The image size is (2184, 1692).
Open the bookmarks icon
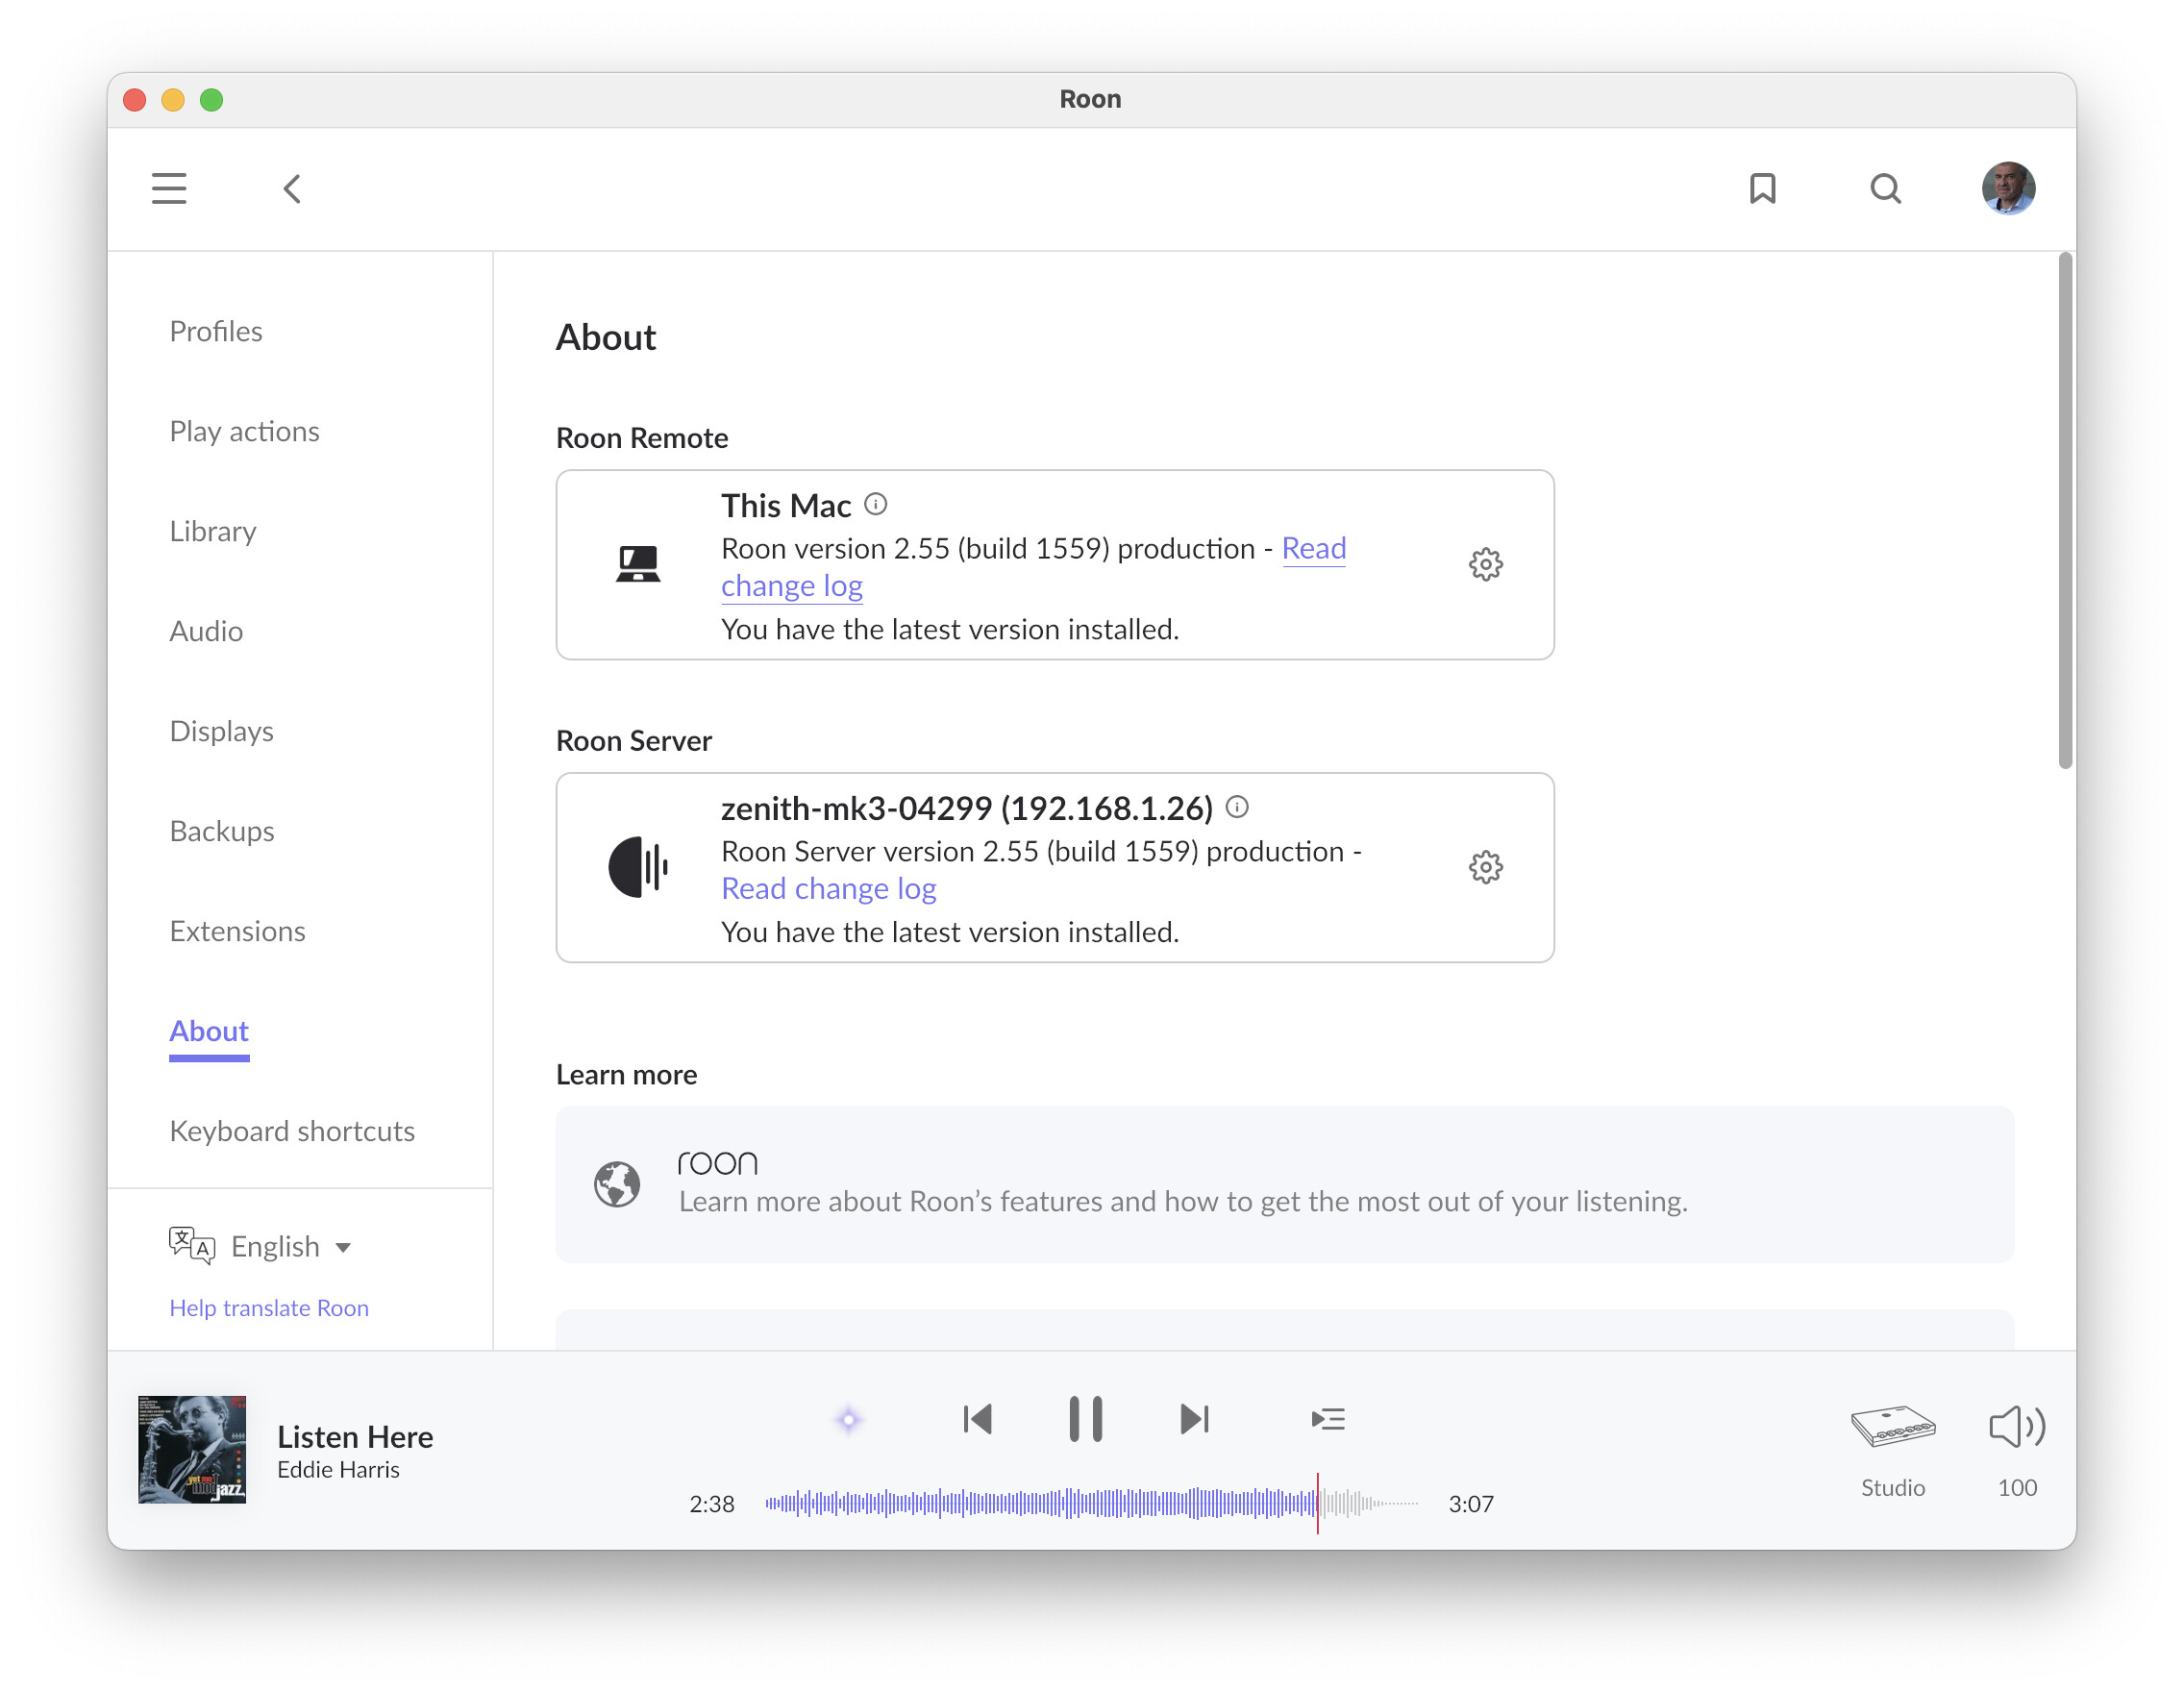[1762, 188]
